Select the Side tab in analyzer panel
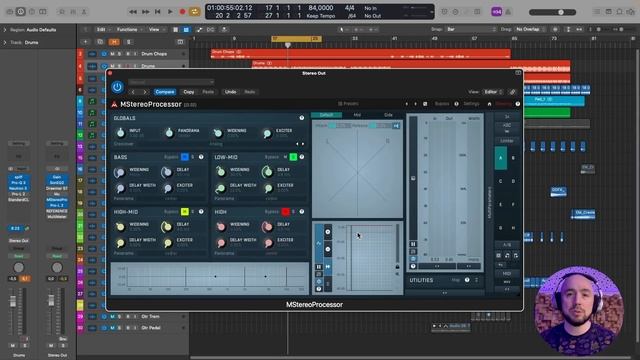Image resolution: width=640 pixels, height=360 pixels. tap(388, 115)
